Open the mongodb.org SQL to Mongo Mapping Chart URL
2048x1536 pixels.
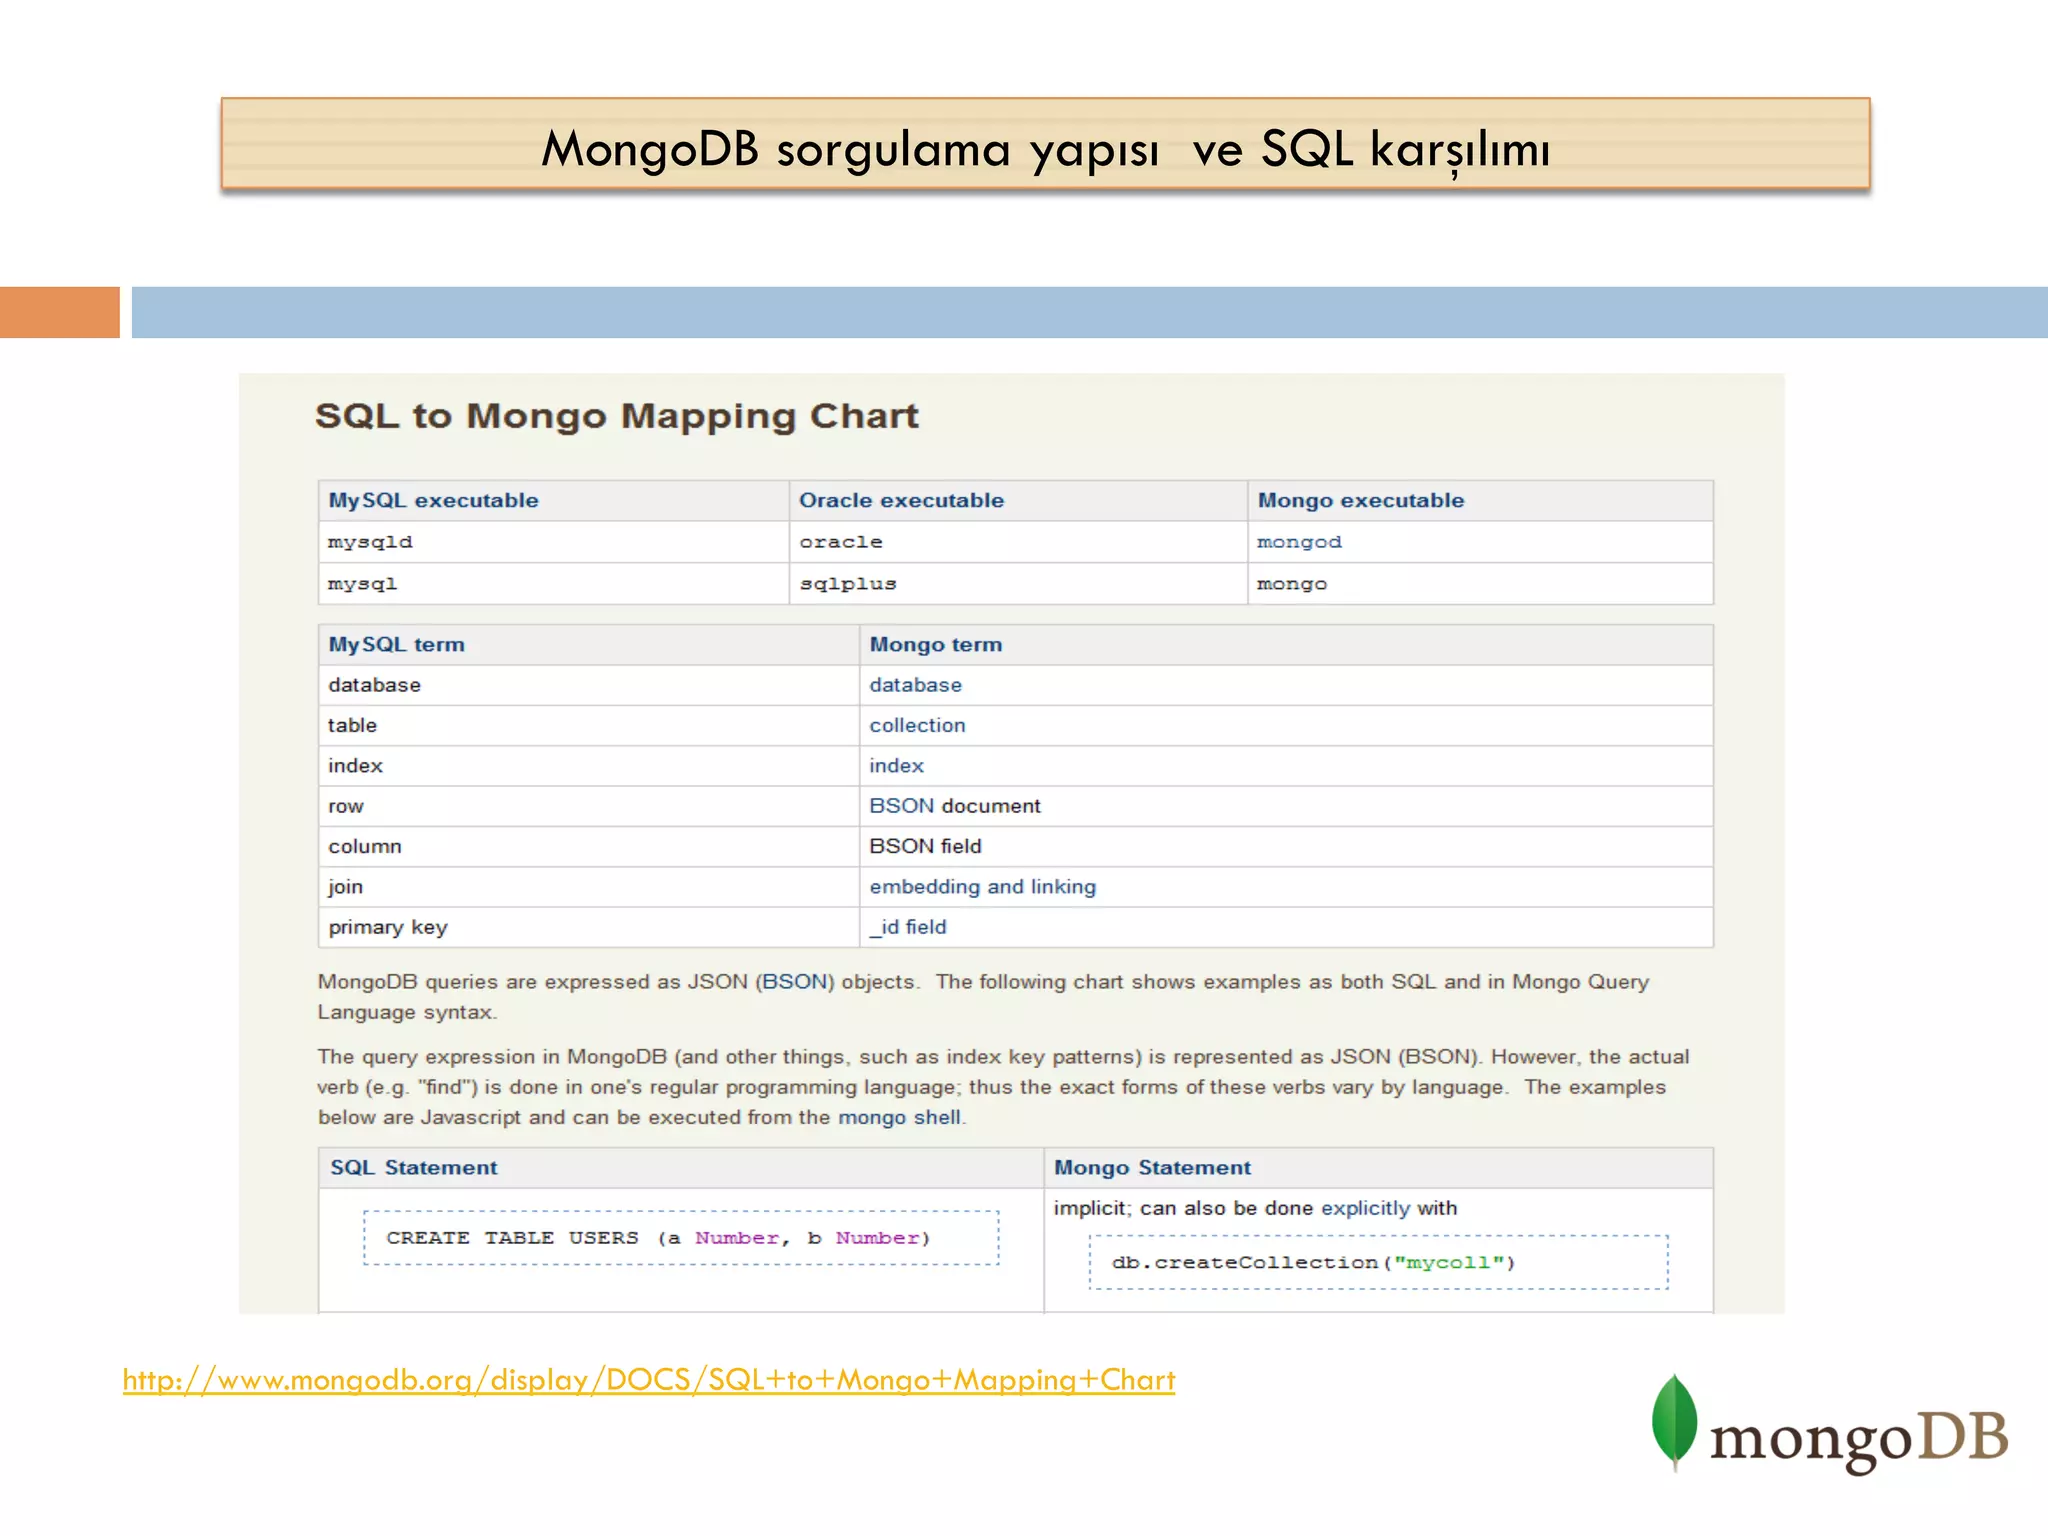649,1380
